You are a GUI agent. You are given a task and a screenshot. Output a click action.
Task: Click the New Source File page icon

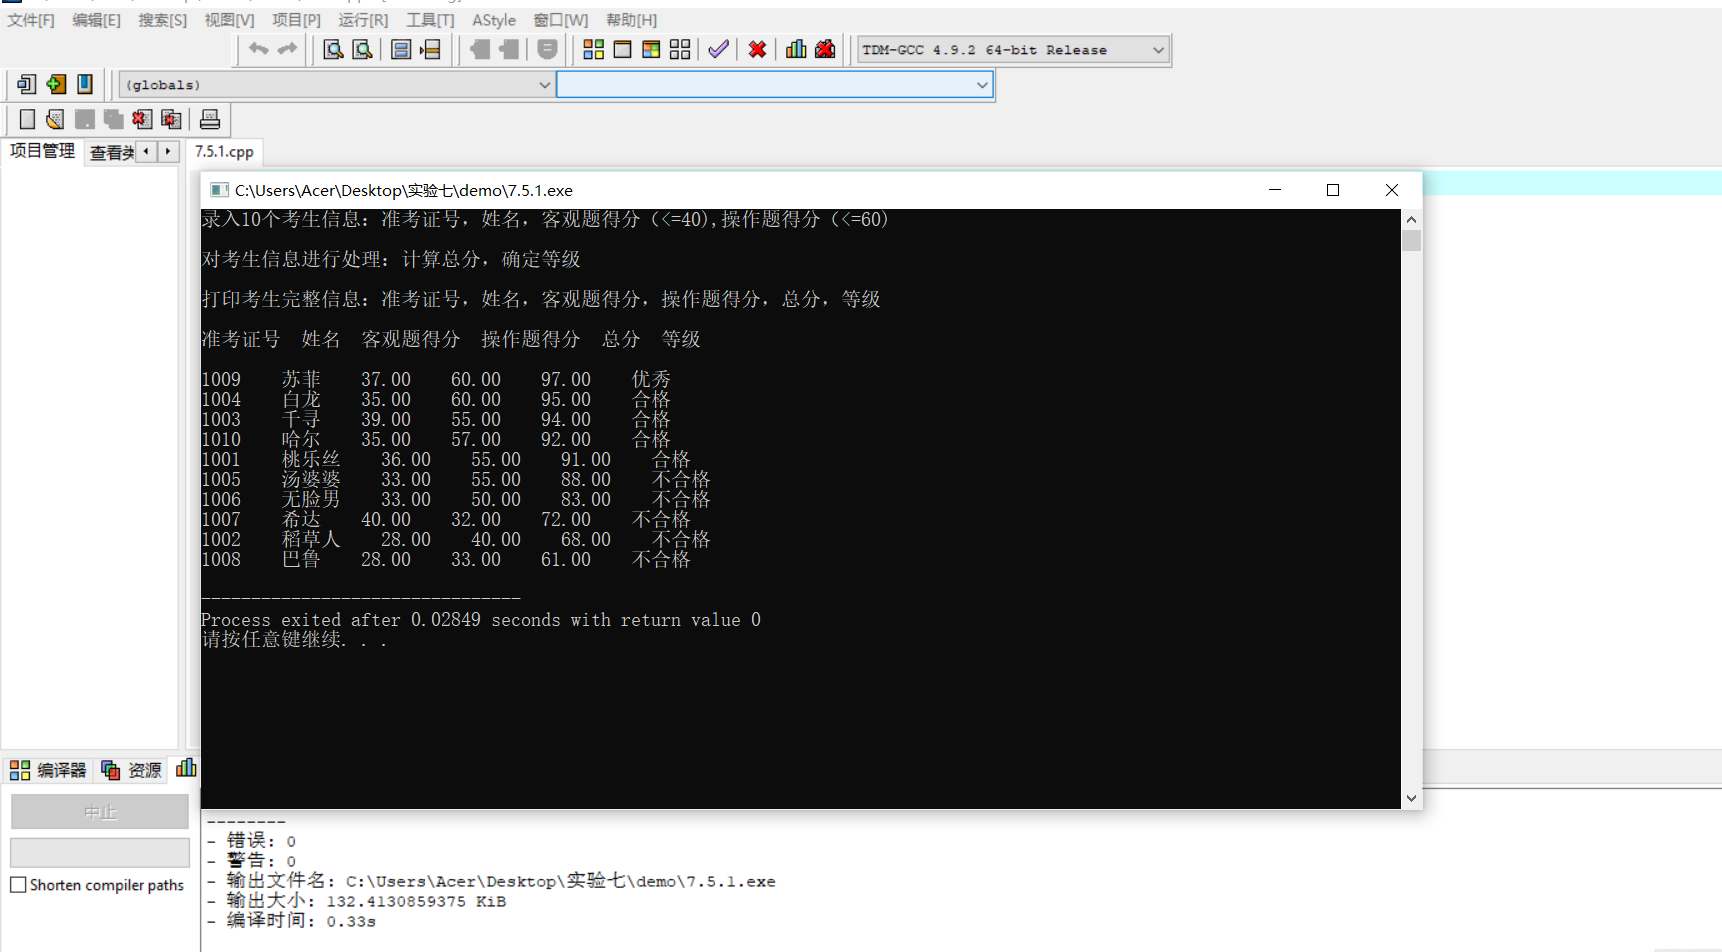pos(27,119)
